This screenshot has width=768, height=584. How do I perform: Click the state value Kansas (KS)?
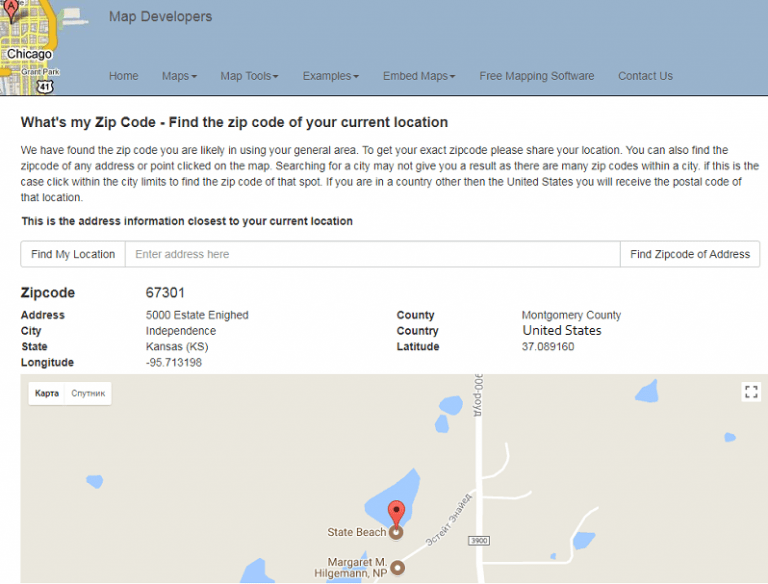[x=177, y=346]
